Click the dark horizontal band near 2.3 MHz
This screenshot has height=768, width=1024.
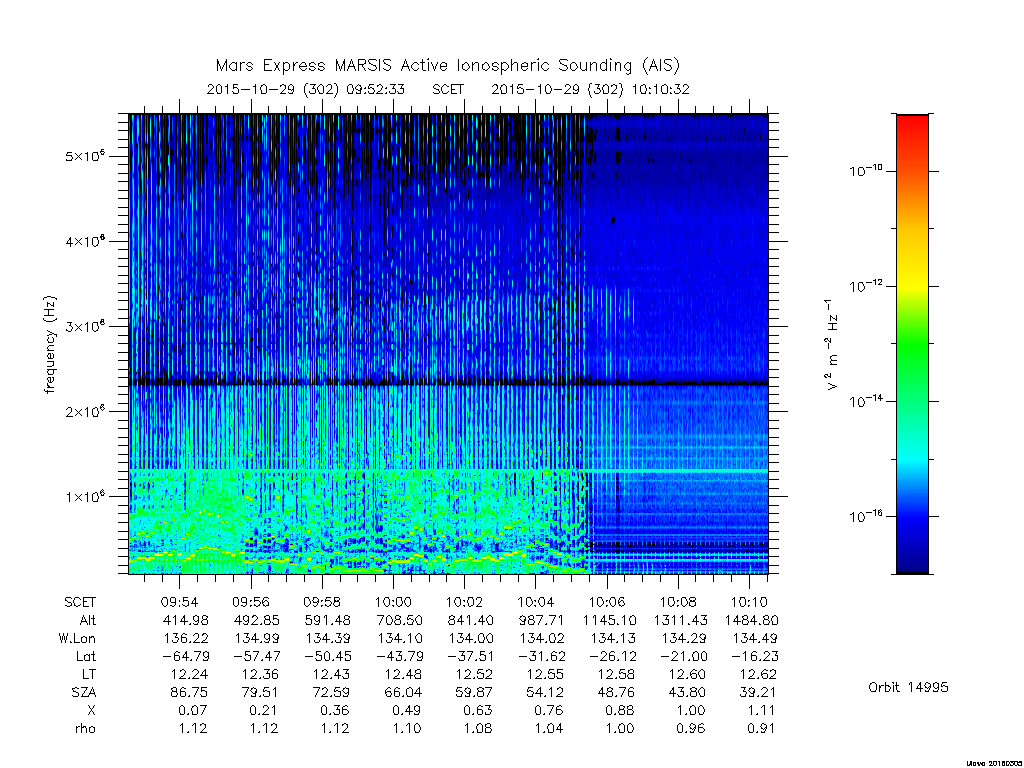coord(448,381)
